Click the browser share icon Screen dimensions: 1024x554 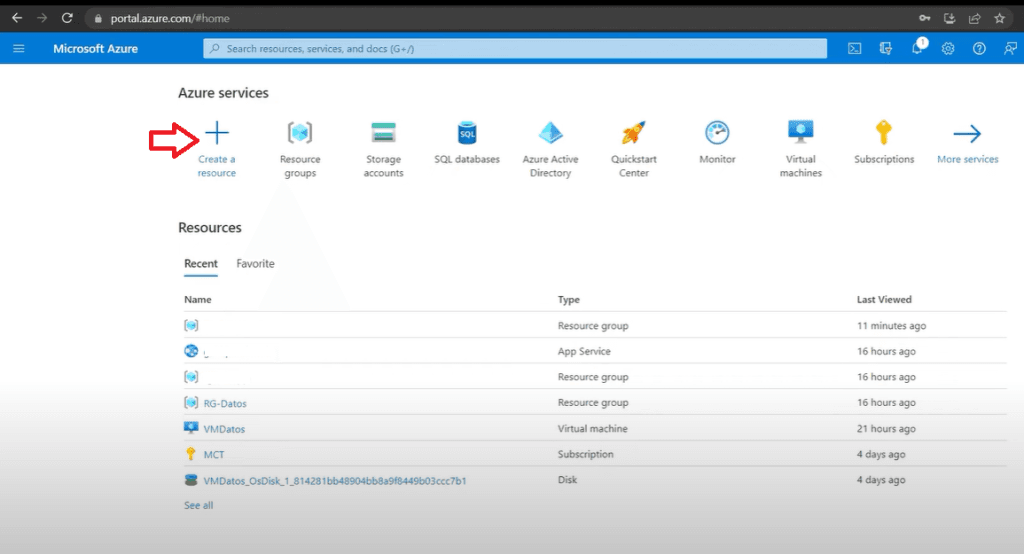(974, 18)
